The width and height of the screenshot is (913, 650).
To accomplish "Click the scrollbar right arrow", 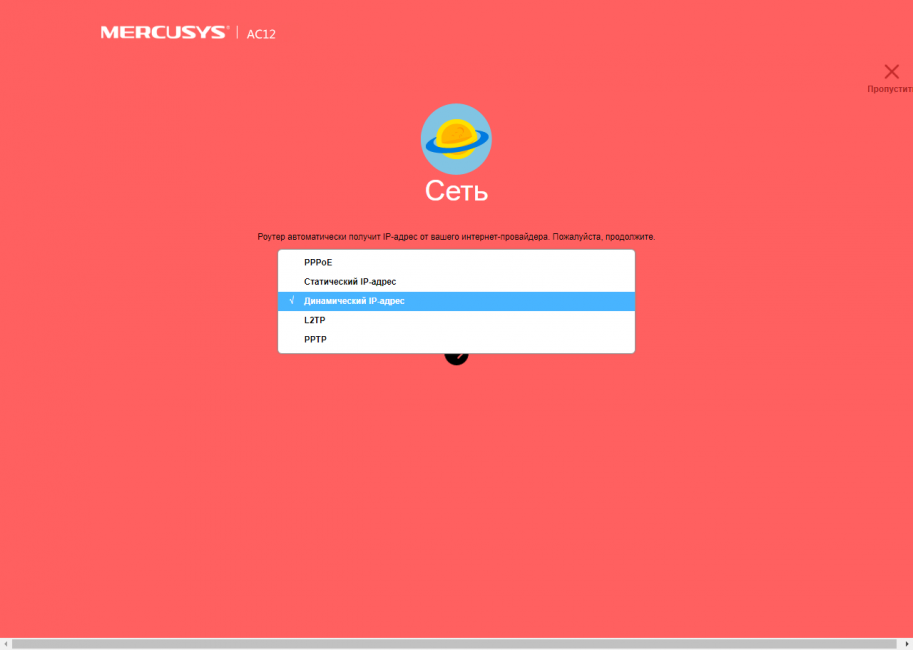I will 907,644.
